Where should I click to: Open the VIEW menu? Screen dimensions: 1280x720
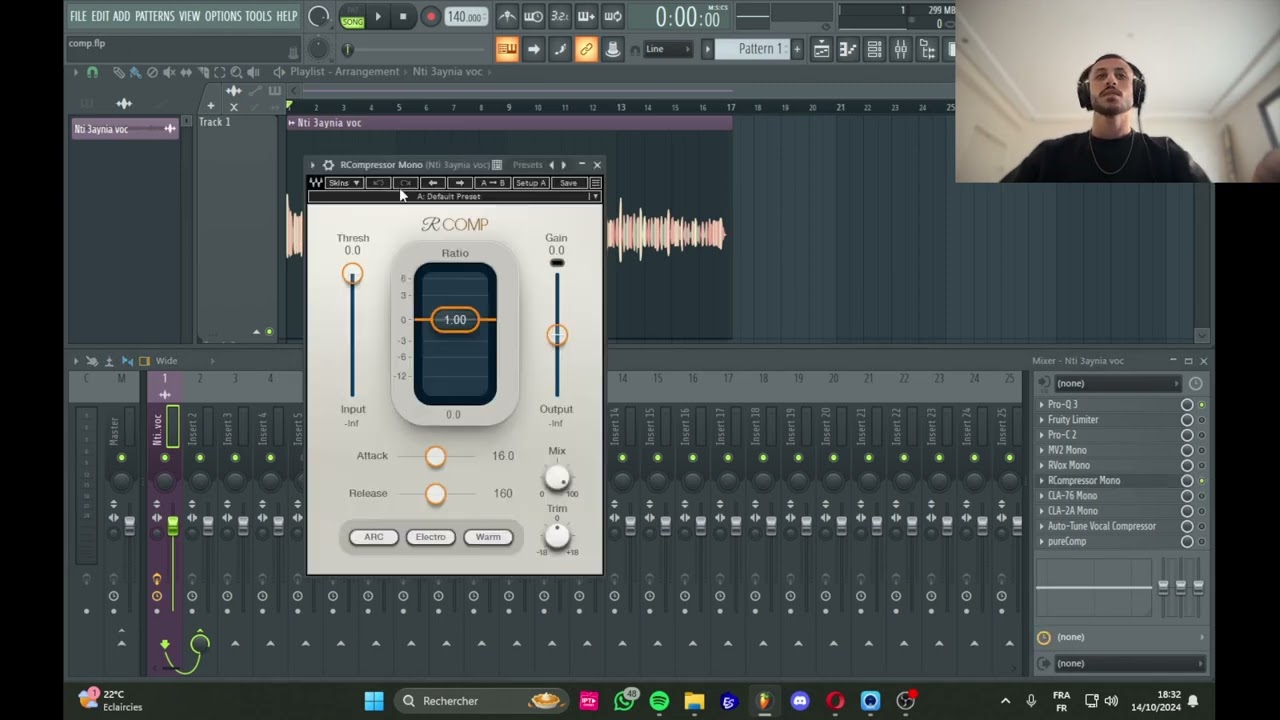pos(189,16)
